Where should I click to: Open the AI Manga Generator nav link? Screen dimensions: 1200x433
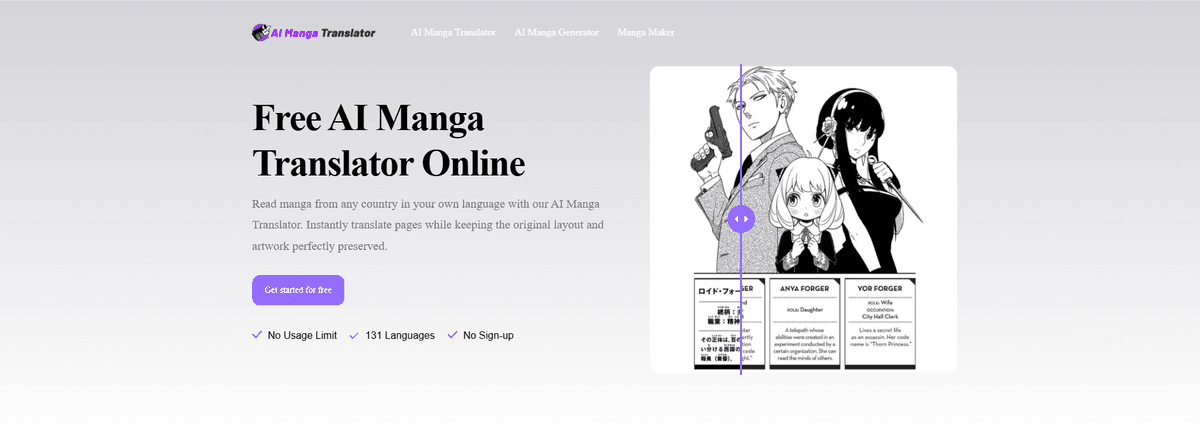coord(557,32)
